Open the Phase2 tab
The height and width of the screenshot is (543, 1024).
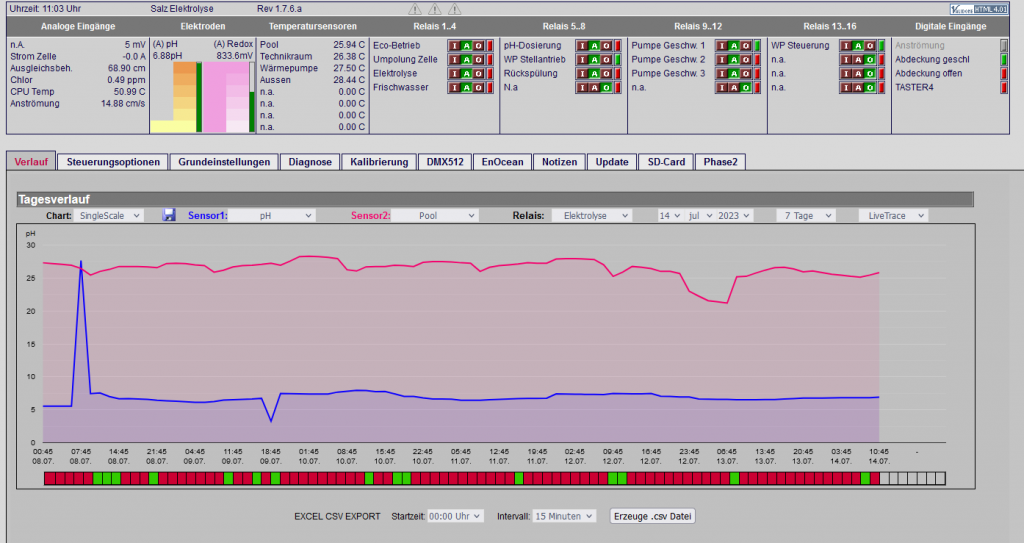click(x=720, y=162)
